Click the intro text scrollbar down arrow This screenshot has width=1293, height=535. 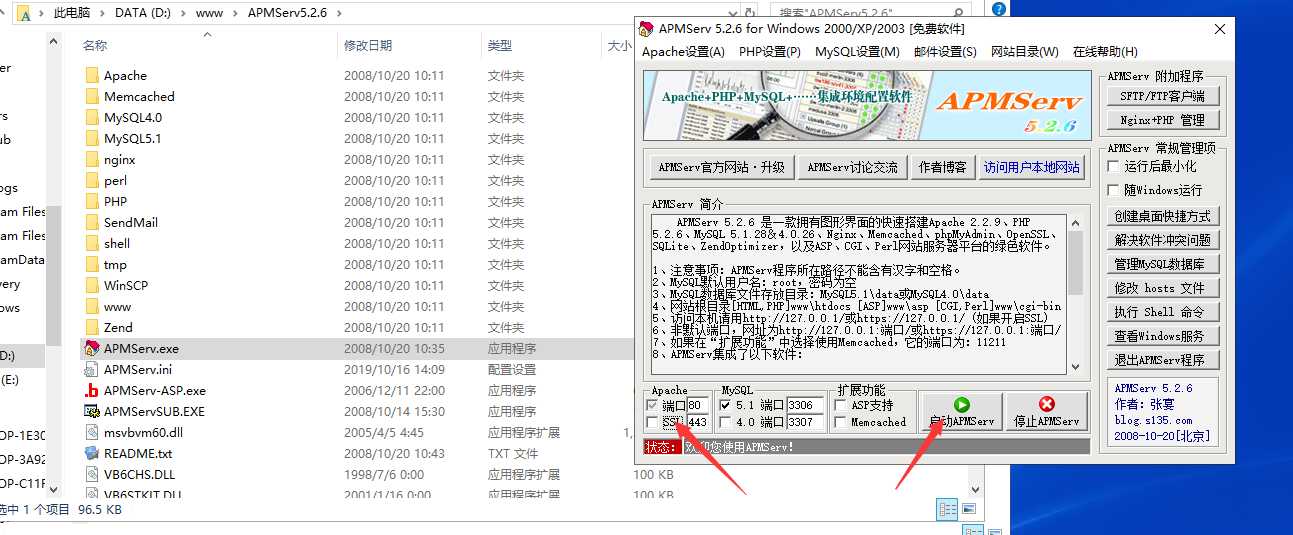pos(1075,367)
